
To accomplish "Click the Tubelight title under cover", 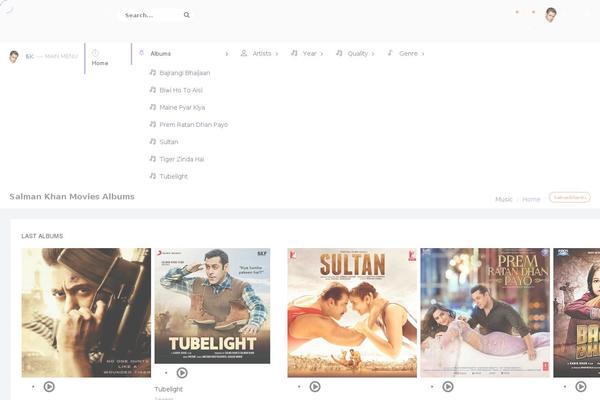I will tap(168, 389).
